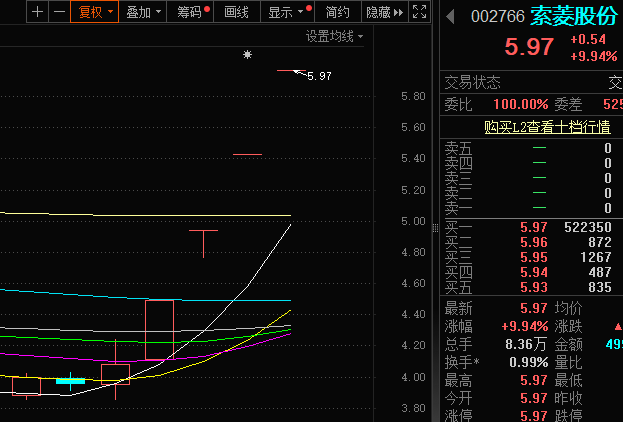This screenshot has height=422, width=623.
Task: Click the layout icon right of 隐藏
Action: [x=420, y=12]
